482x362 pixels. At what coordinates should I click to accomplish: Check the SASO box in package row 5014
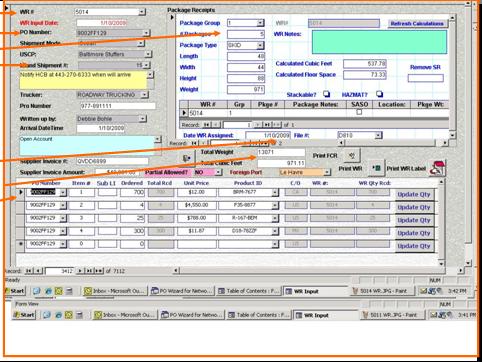(359, 112)
